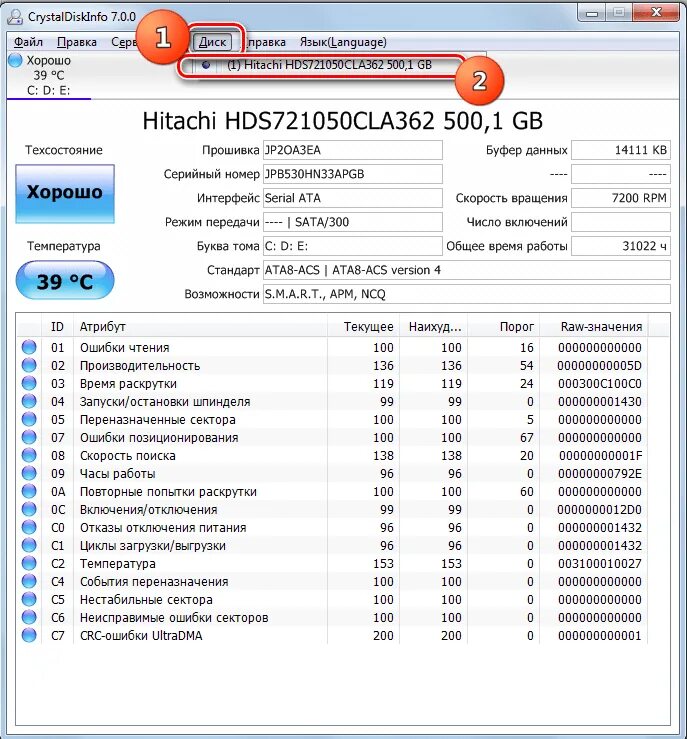
Task: Click raw value 00000000005D
Action: [x=599, y=366]
